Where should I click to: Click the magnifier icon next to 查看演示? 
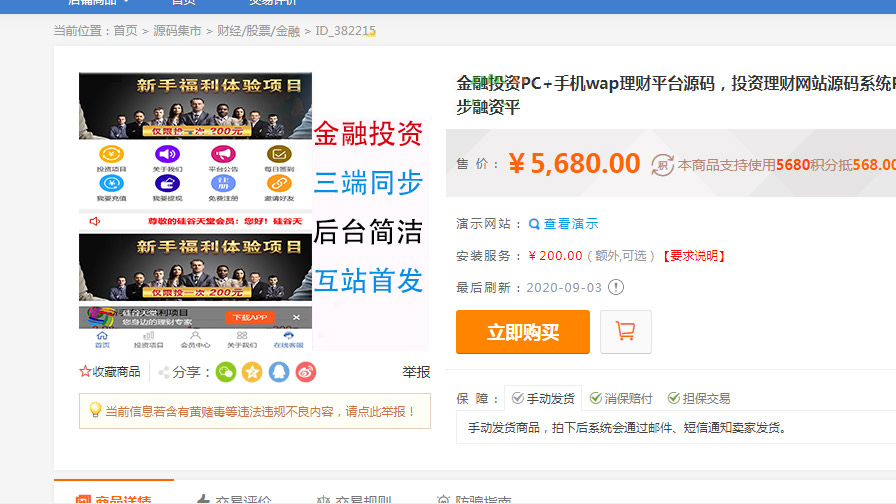pos(534,224)
